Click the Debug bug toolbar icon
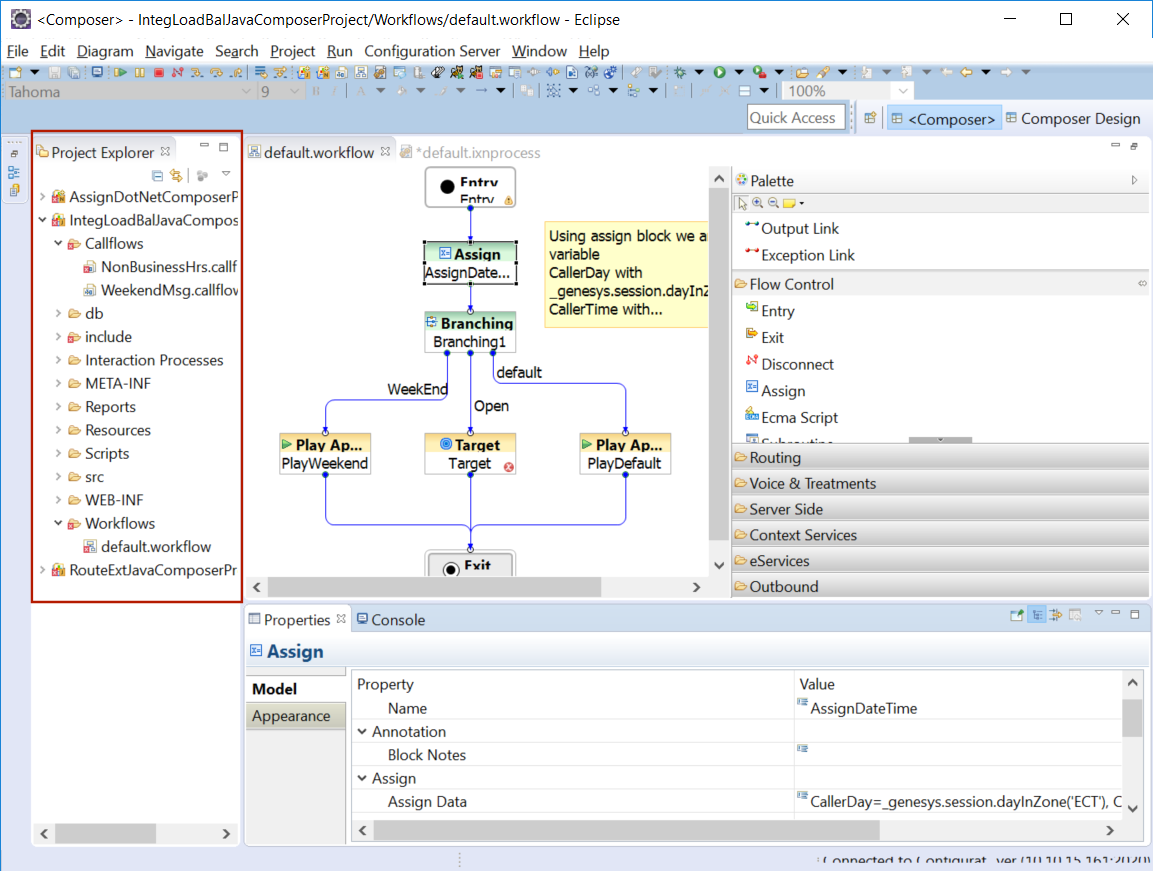Image resolution: width=1153 pixels, height=871 pixels. coord(680,72)
